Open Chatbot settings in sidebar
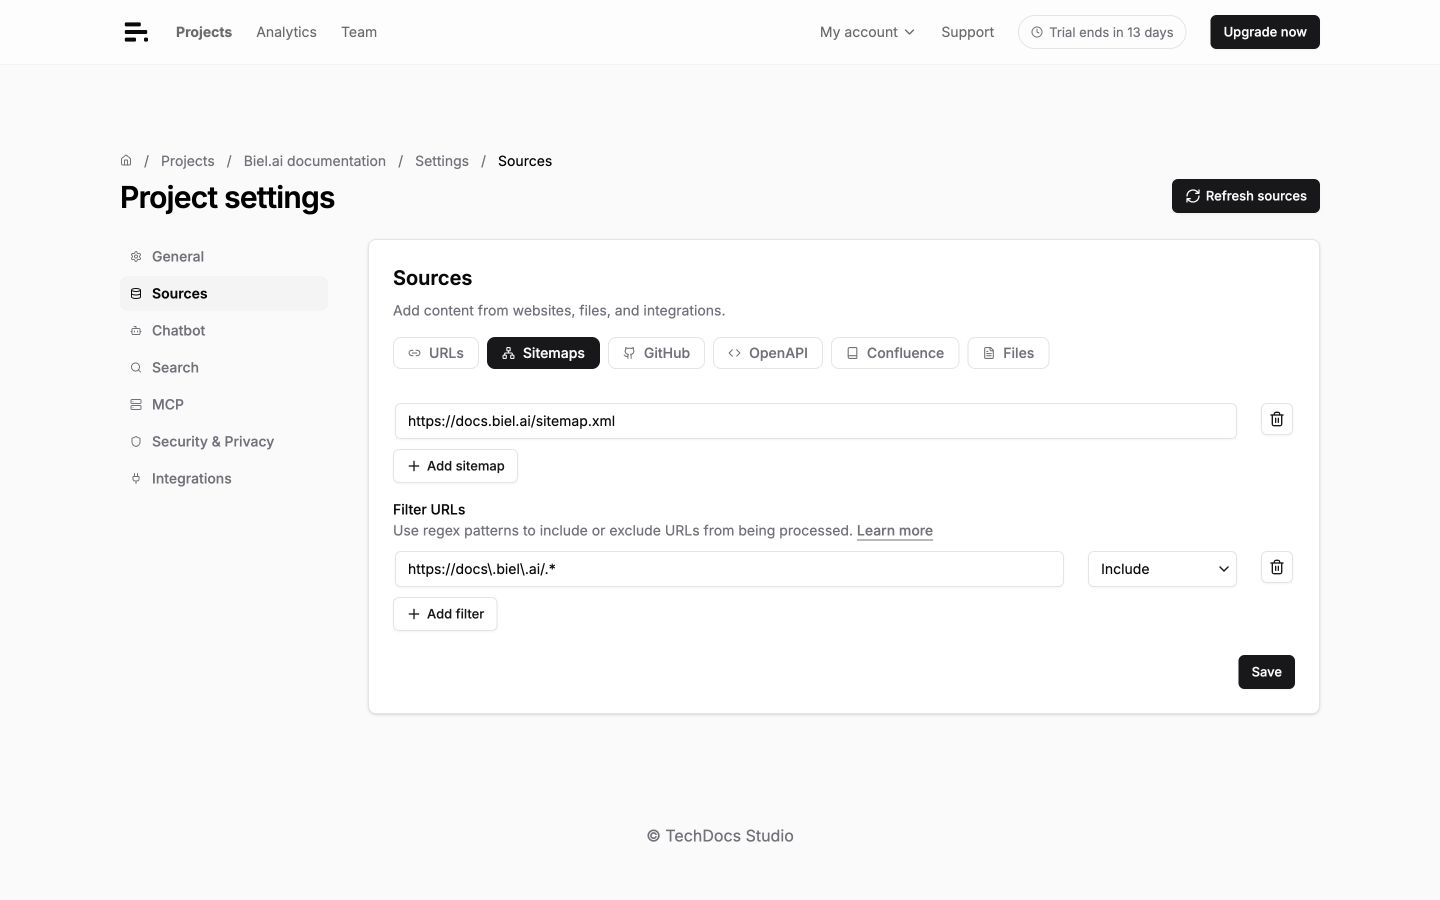The image size is (1440, 900). [x=224, y=330]
